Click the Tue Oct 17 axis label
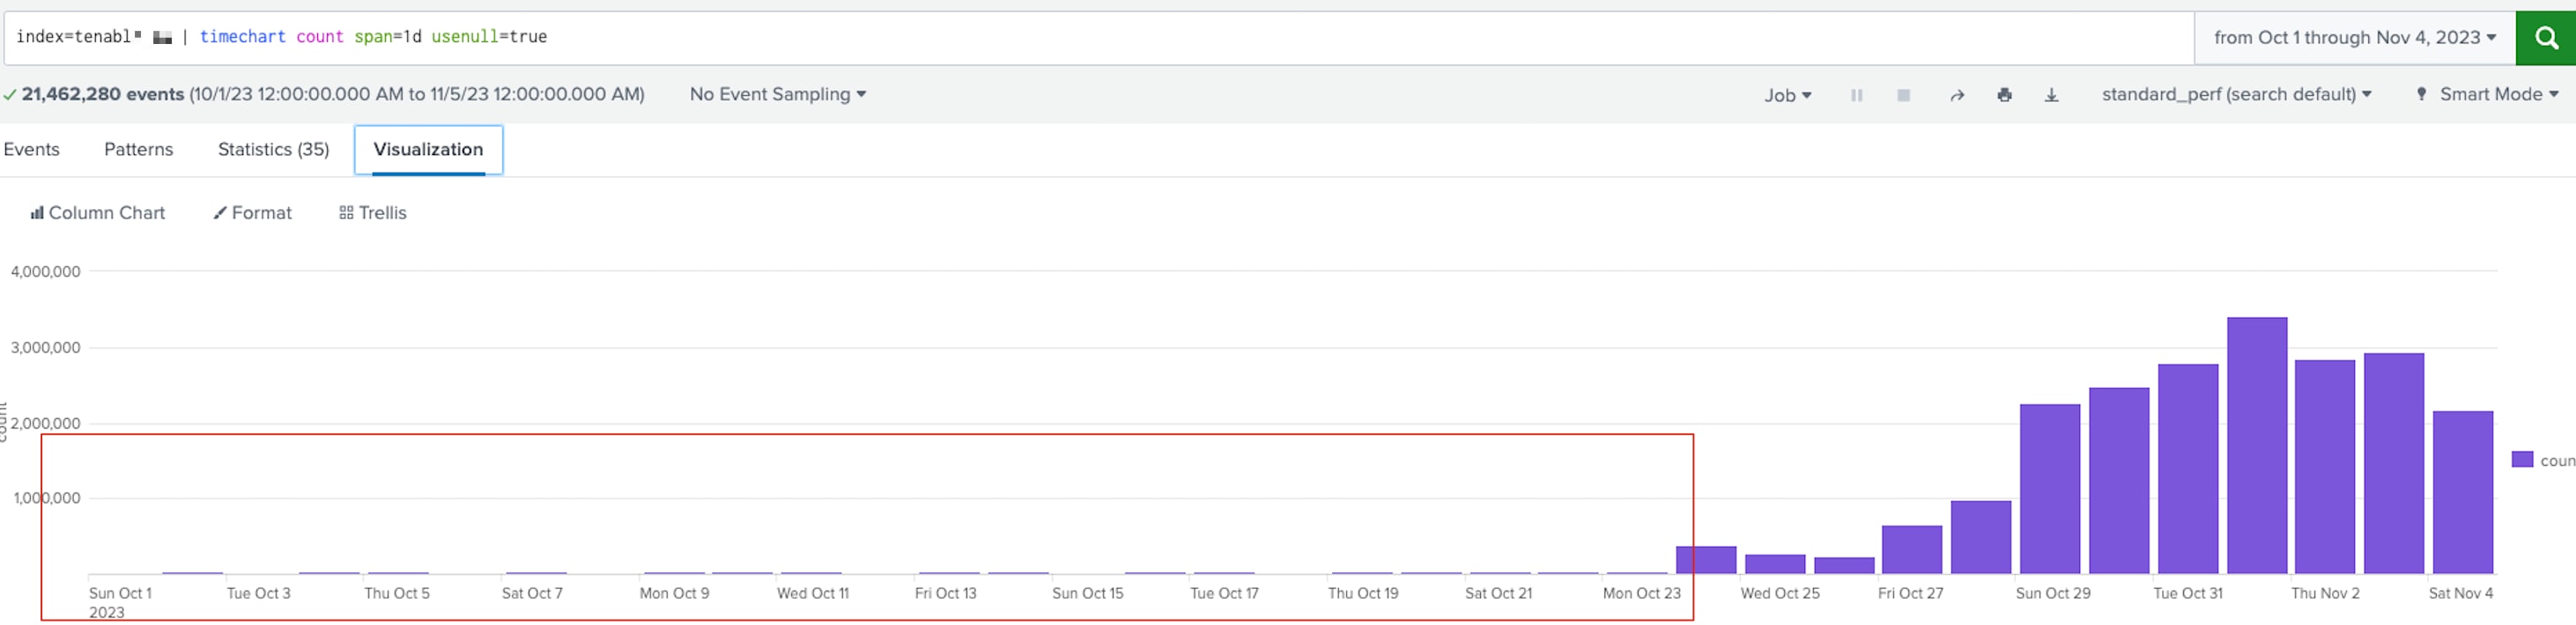Viewport: 2576px width, 625px height. [1224, 594]
